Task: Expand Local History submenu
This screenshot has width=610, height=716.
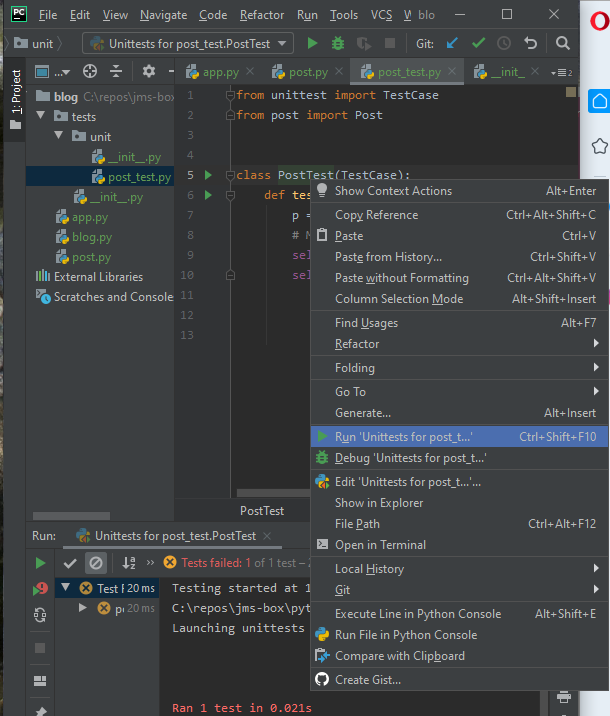Action: (459, 569)
